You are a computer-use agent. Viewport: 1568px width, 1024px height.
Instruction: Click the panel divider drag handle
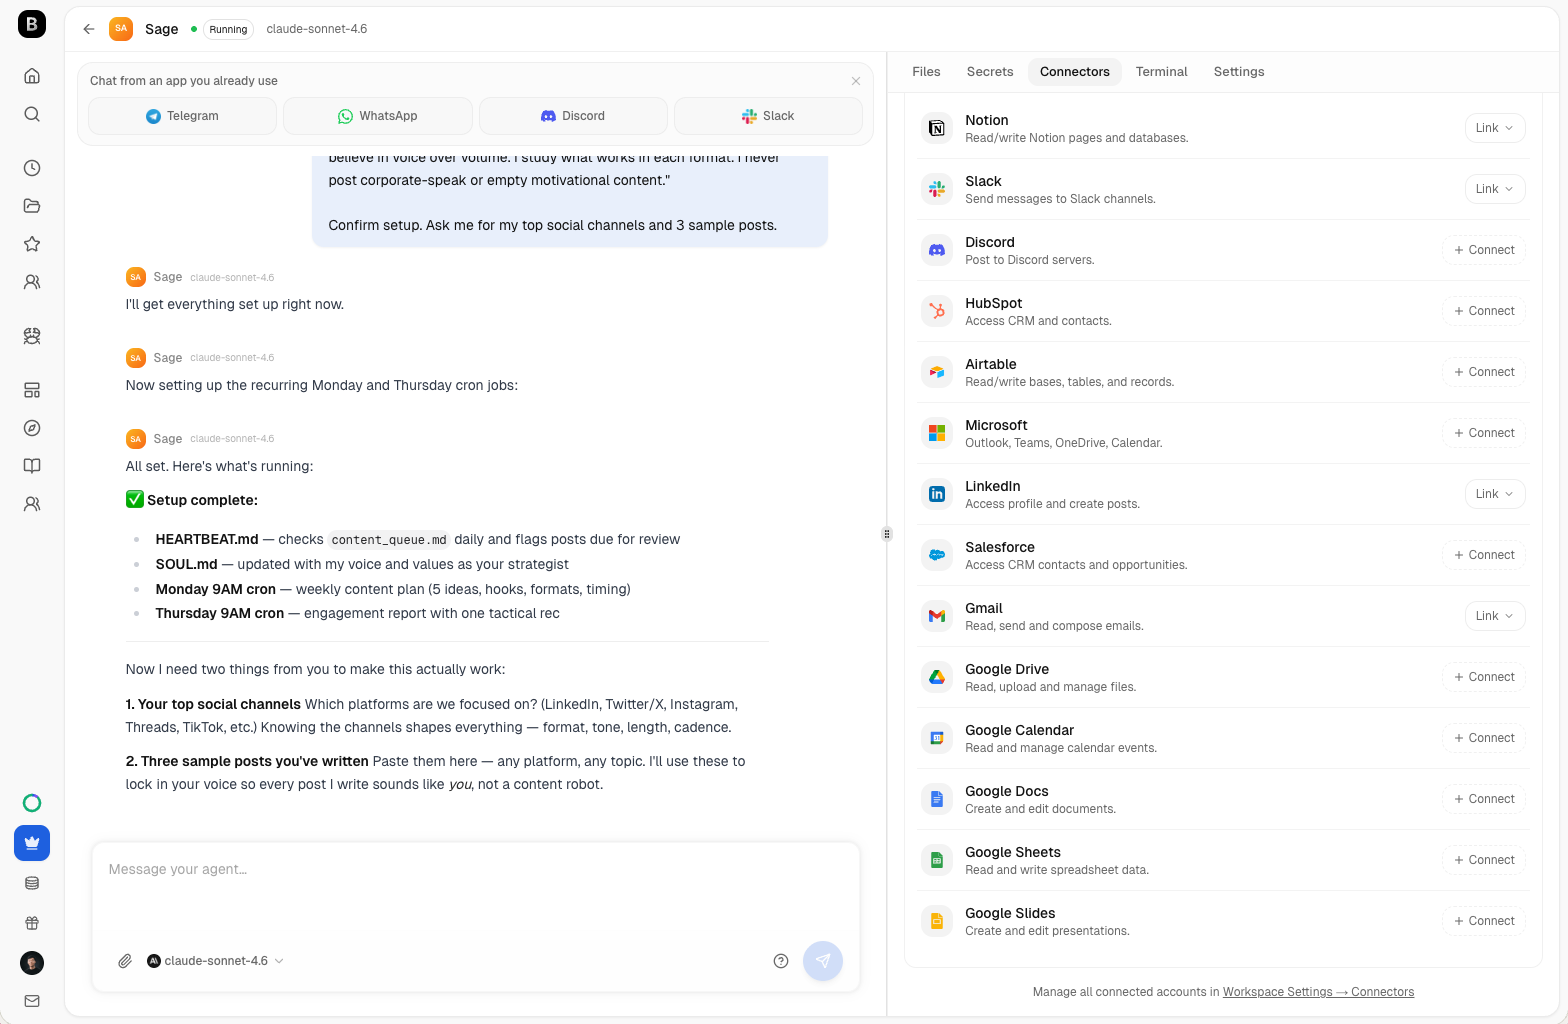[x=886, y=534]
